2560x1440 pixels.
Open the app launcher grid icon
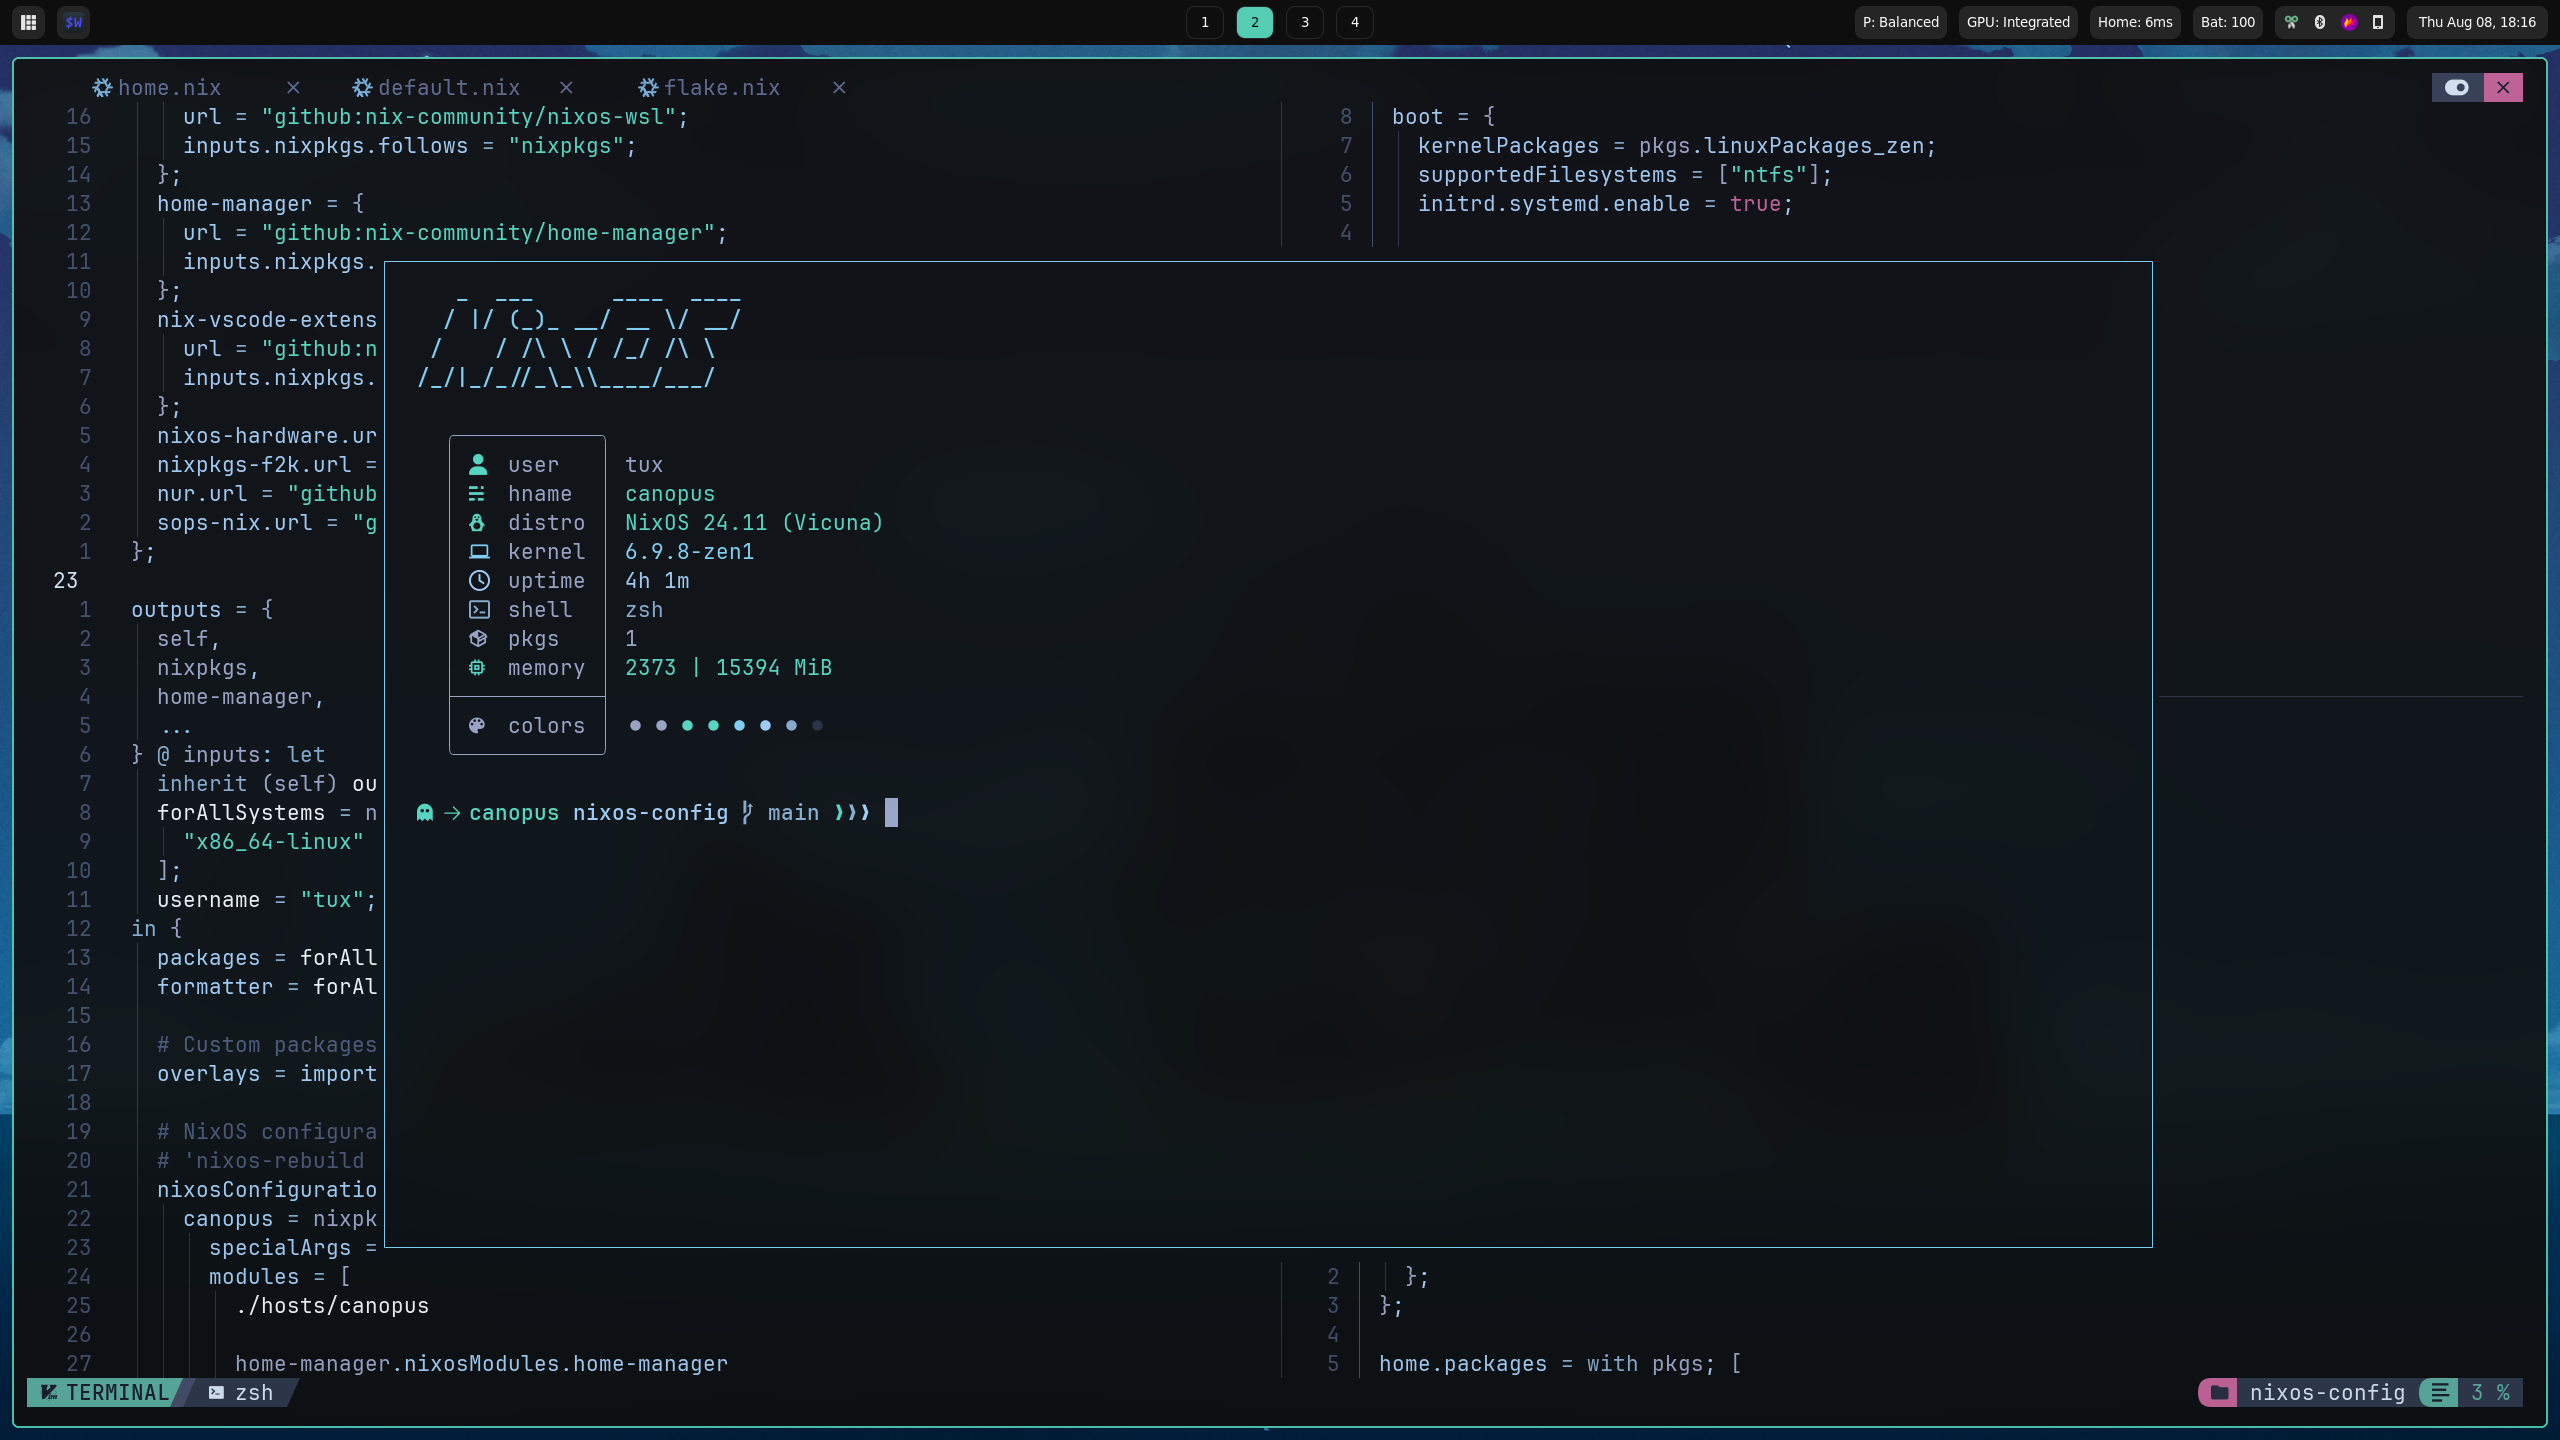tap(29, 22)
